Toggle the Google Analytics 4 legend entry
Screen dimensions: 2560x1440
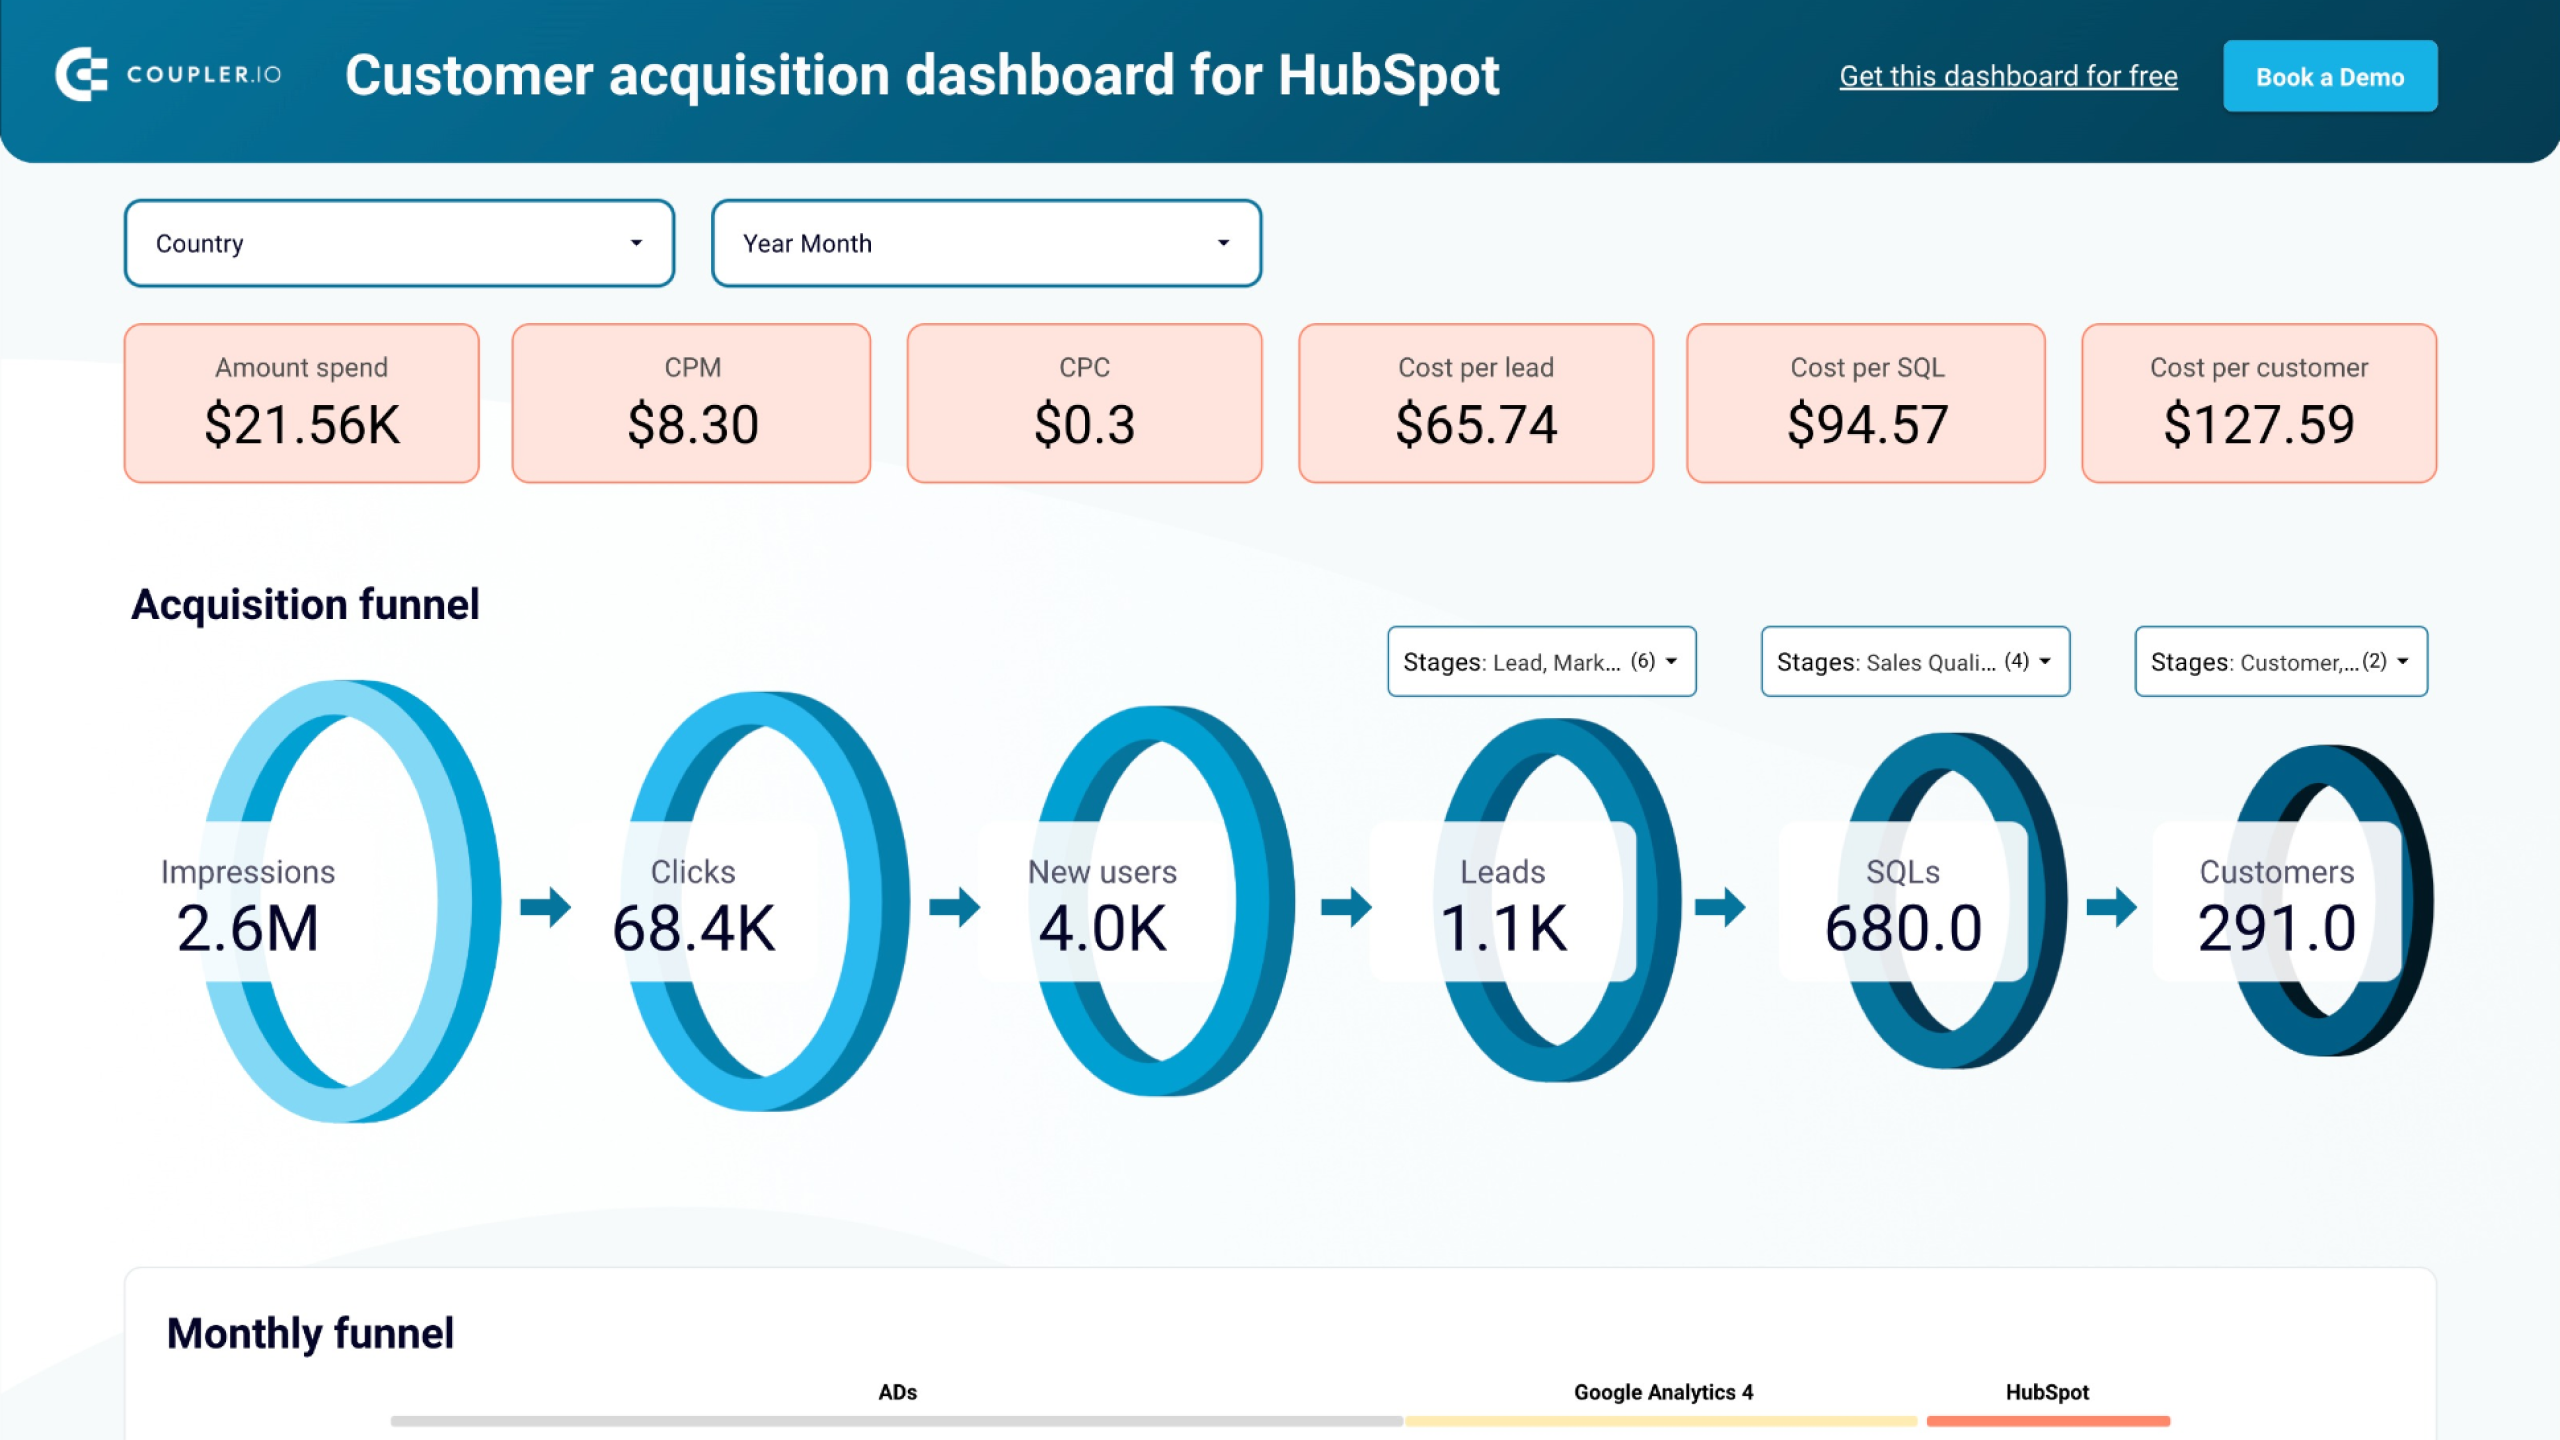point(1663,1392)
